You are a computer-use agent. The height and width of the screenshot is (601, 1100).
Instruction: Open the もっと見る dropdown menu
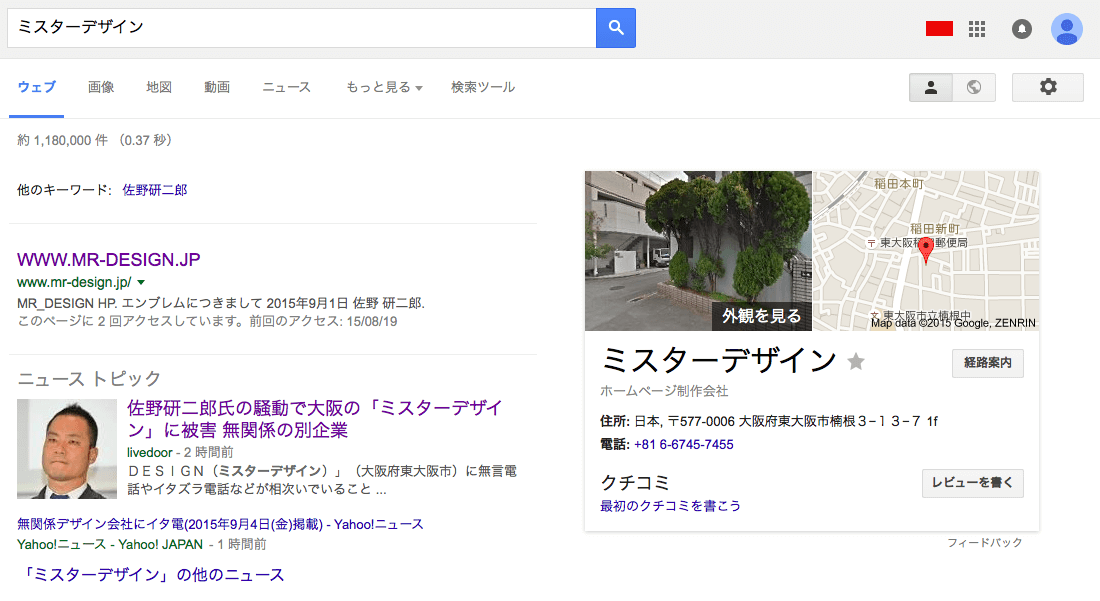[384, 87]
